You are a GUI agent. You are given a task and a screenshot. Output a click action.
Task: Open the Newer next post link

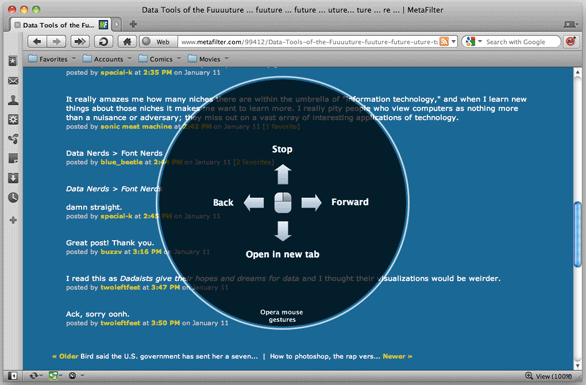pos(397,356)
